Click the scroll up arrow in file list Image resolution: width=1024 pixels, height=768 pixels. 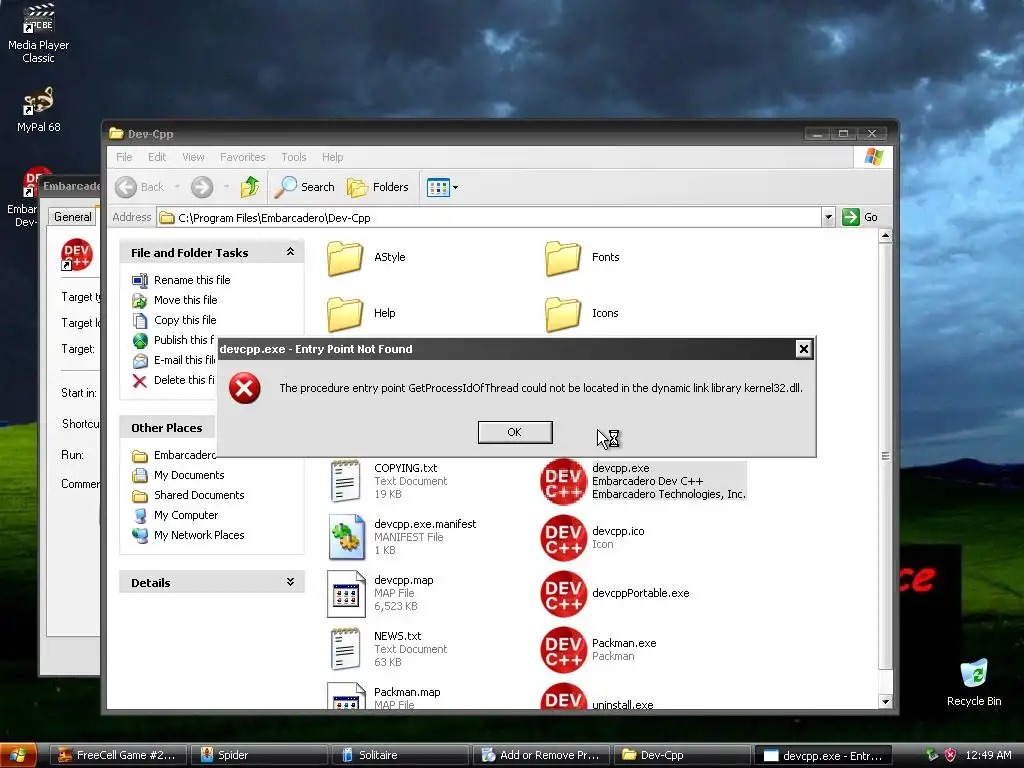[886, 236]
